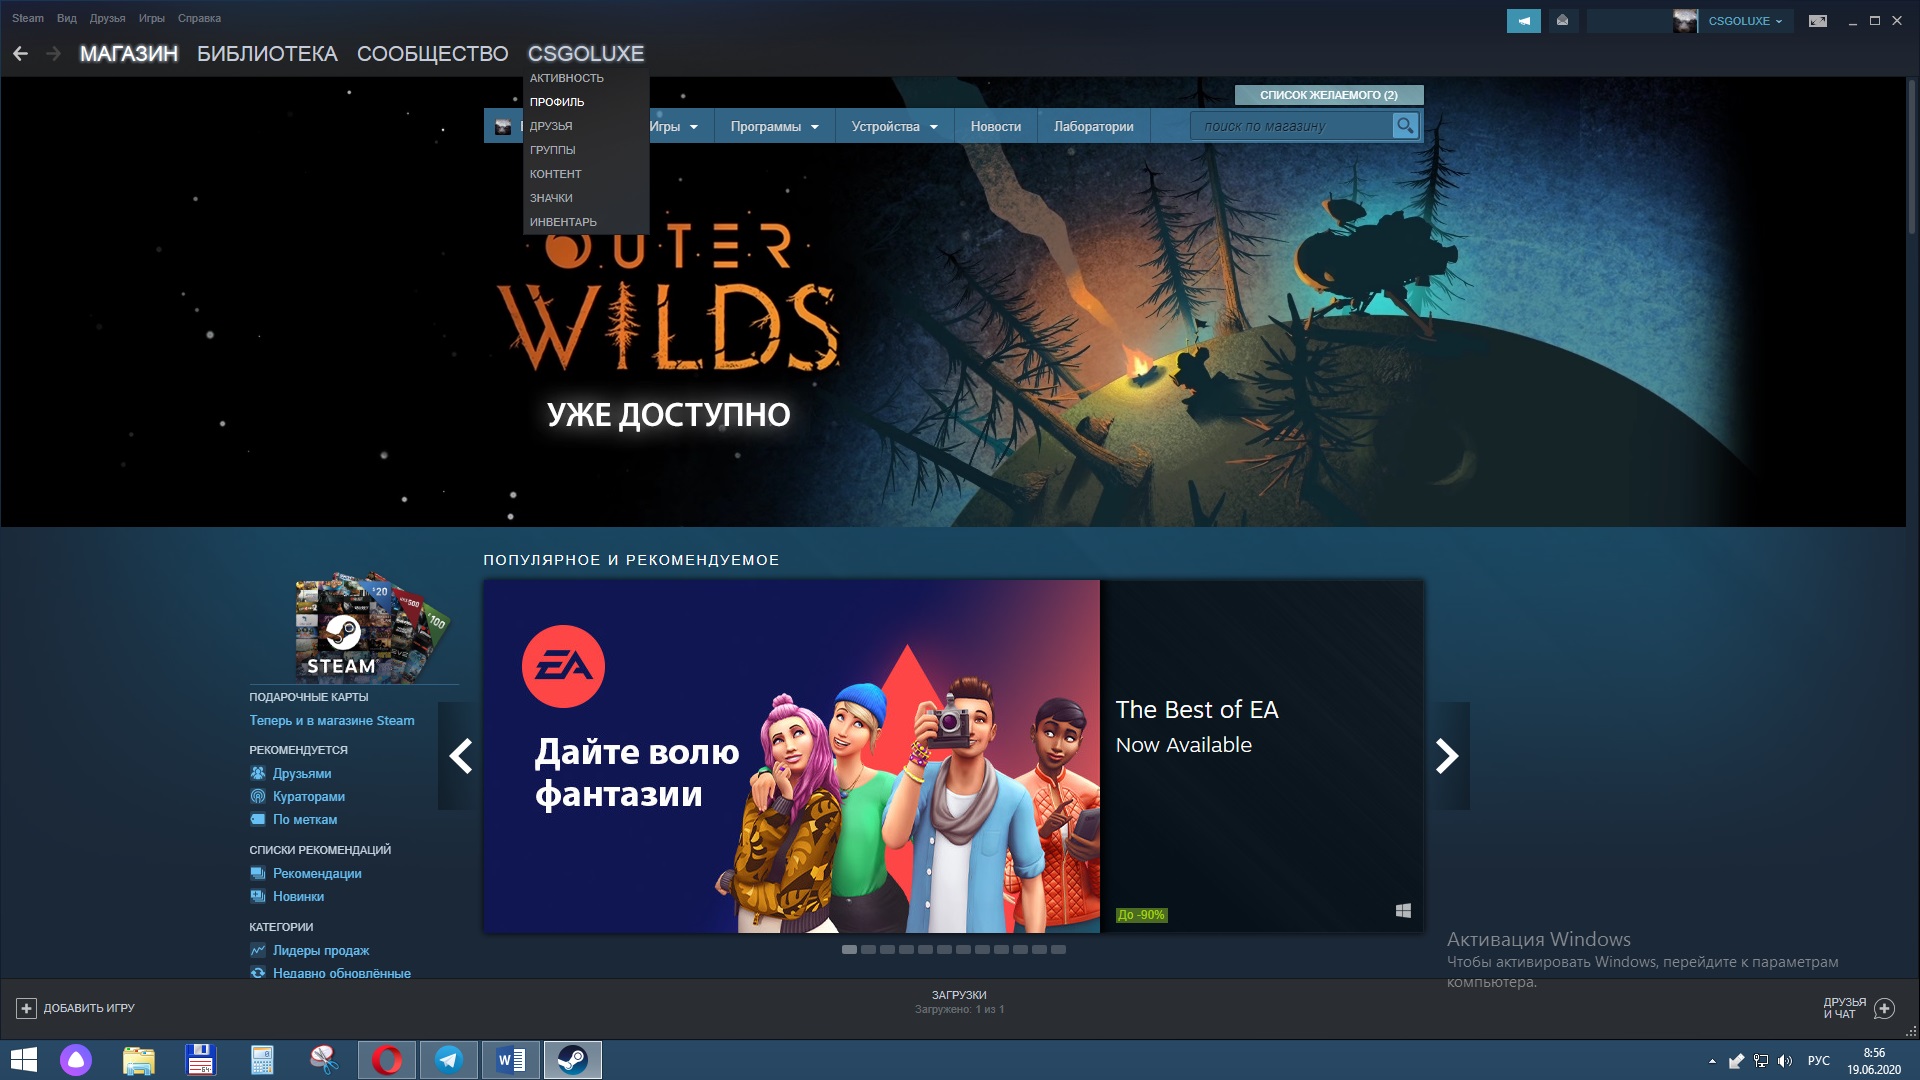Image resolution: width=1920 pixels, height=1080 pixels.
Task: Open Telegram from taskbar
Action: point(449,1060)
